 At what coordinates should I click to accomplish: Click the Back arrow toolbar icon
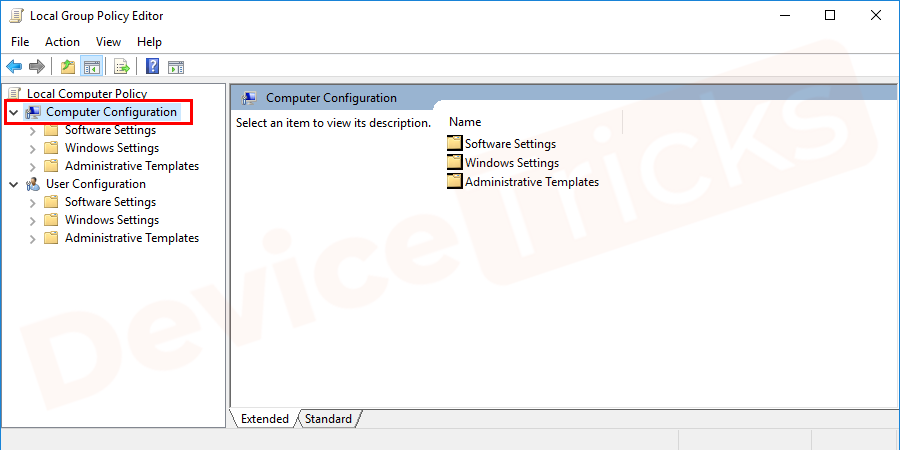coord(14,67)
